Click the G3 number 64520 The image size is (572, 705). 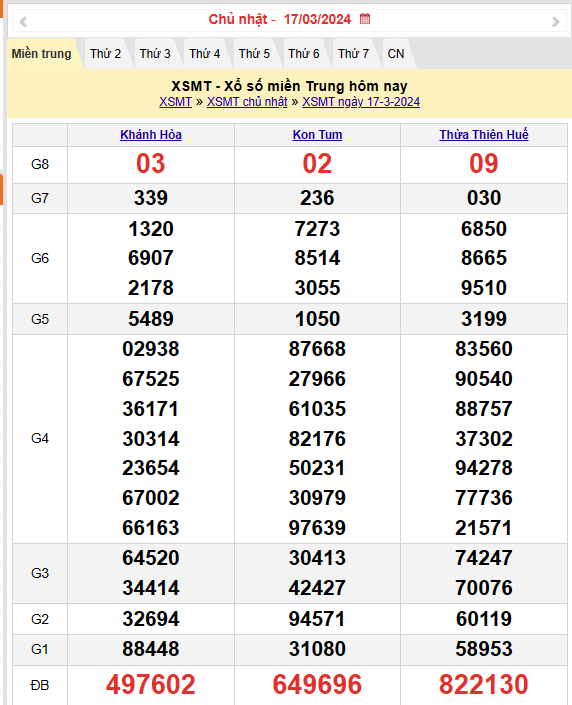click(x=151, y=558)
